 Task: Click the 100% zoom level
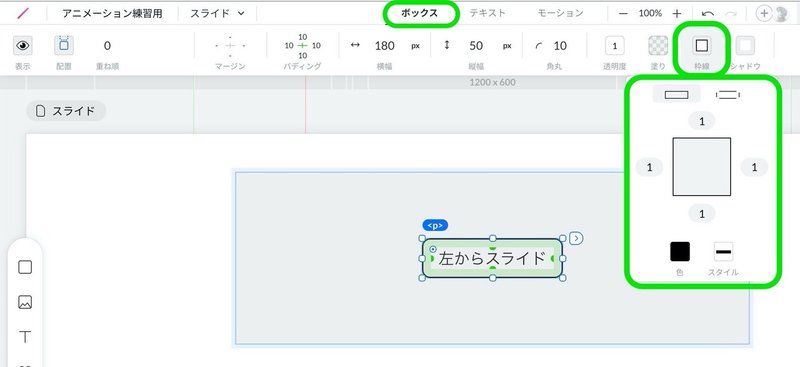pos(650,13)
